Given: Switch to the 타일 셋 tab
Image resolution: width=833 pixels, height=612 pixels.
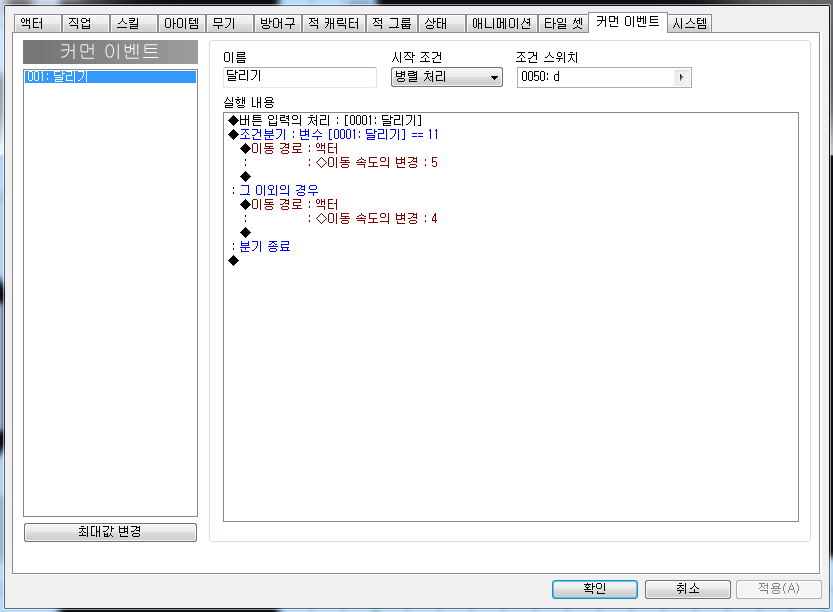Looking at the screenshot, I should 563,23.
